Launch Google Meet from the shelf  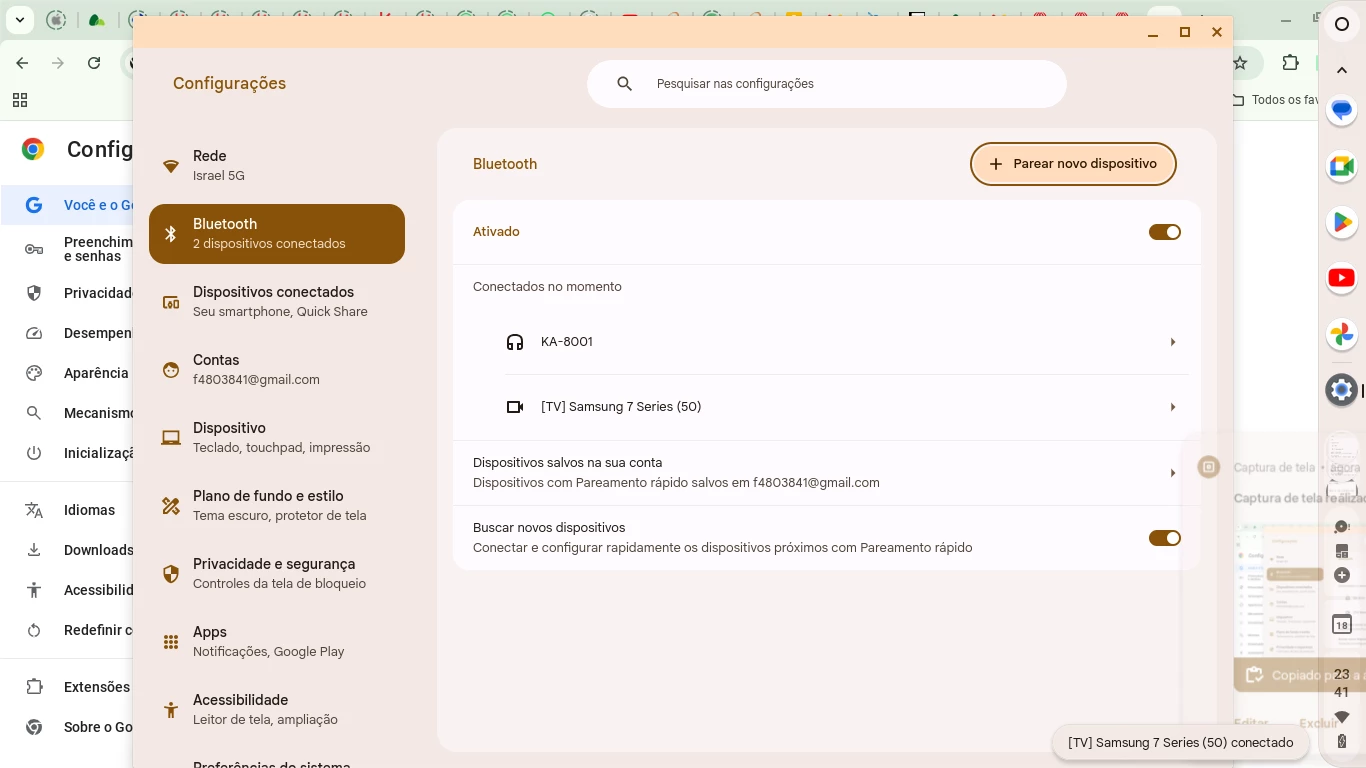click(1342, 166)
